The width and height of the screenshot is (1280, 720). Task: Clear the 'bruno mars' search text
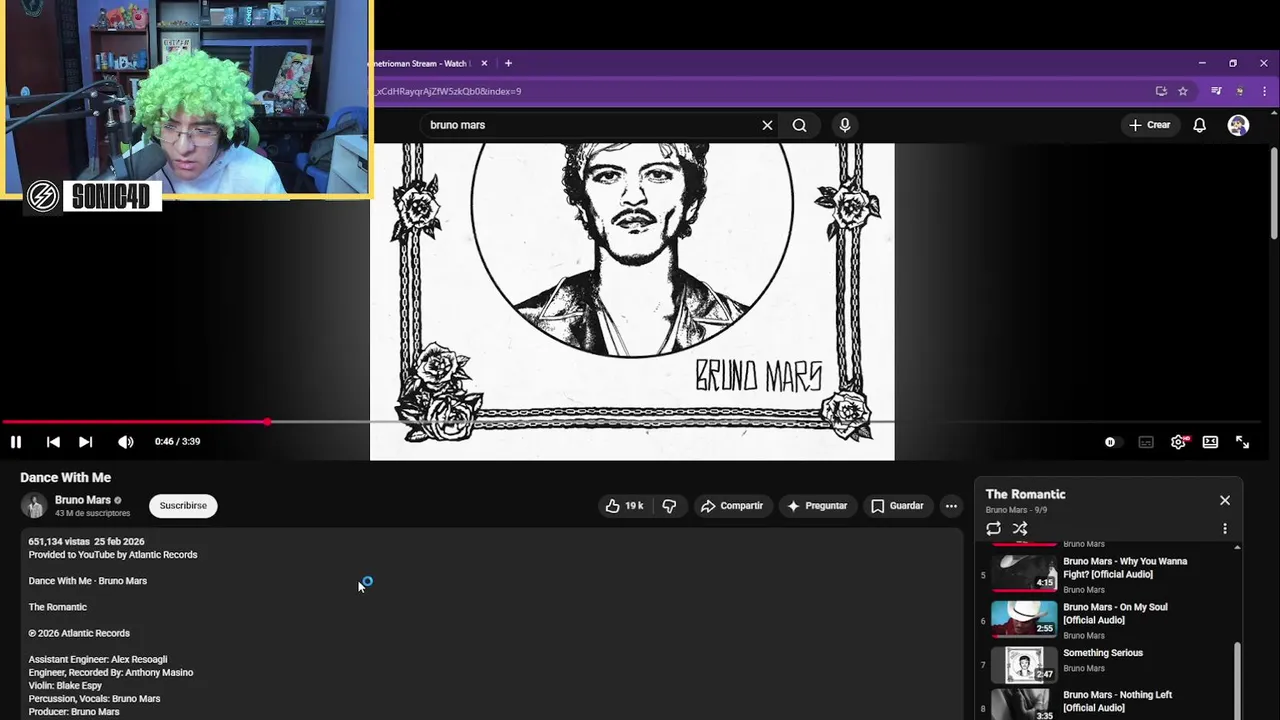coord(767,125)
